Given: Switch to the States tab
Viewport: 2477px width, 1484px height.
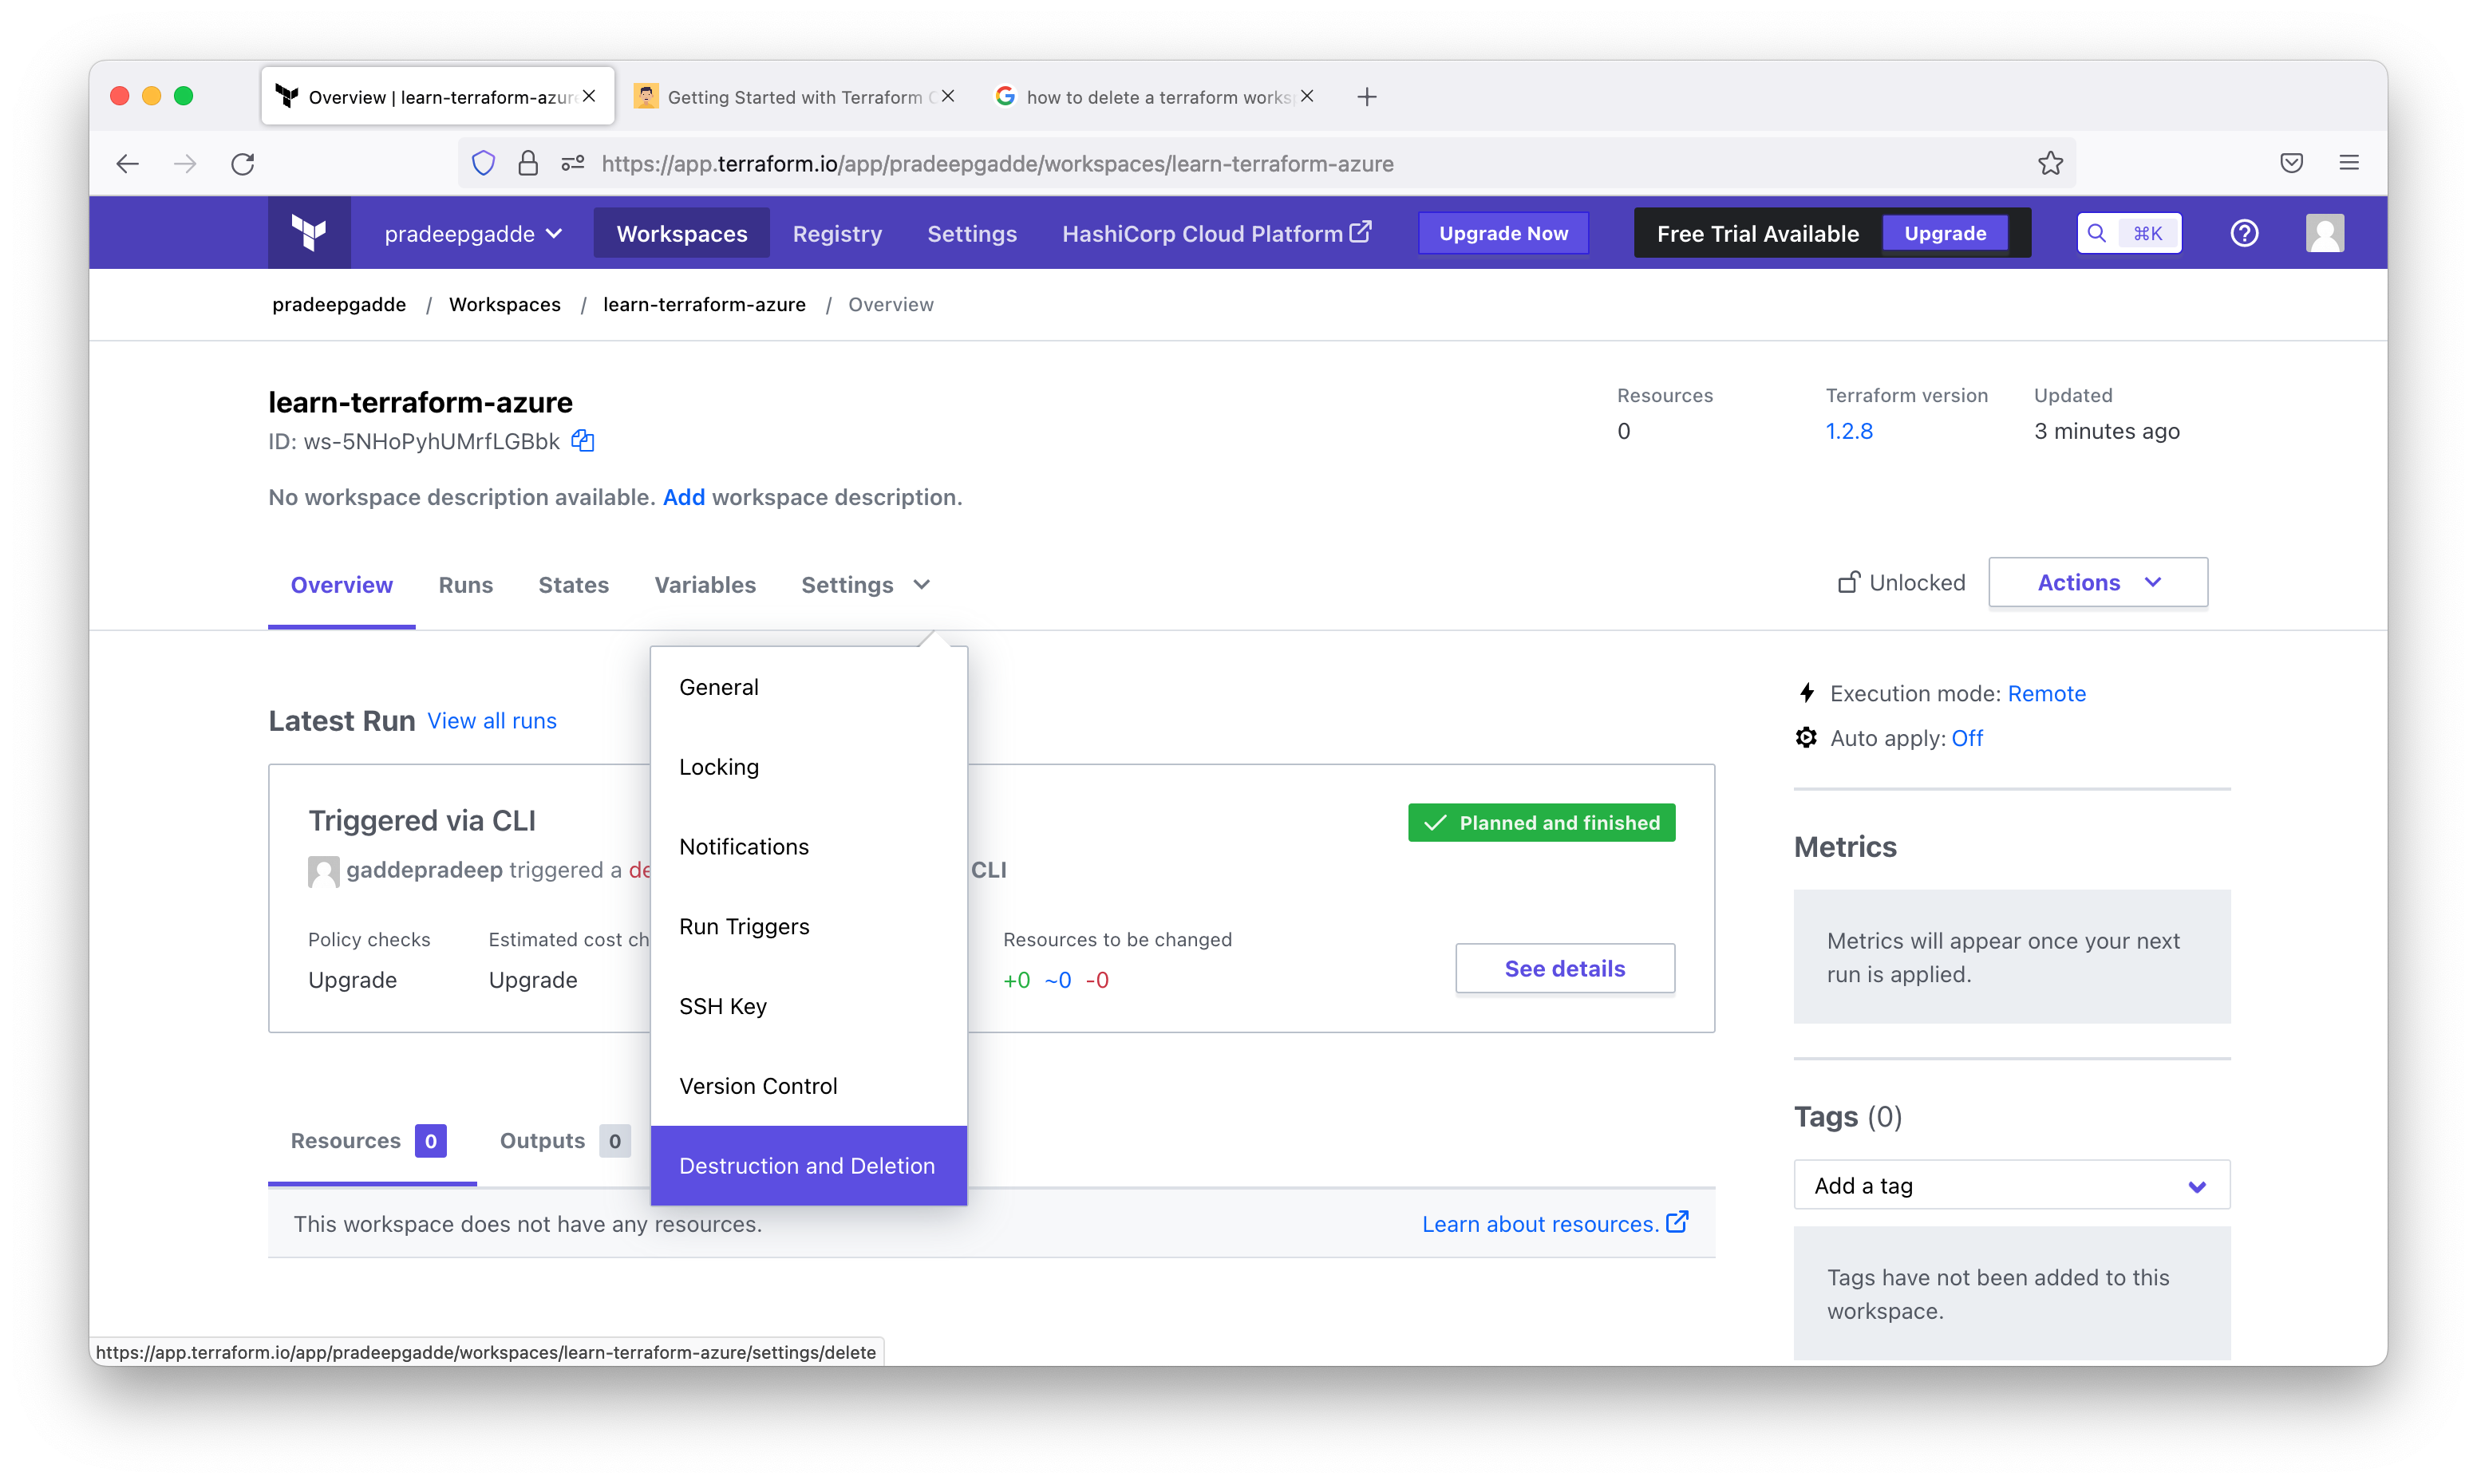Looking at the screenshot, I should coord(574,585).
